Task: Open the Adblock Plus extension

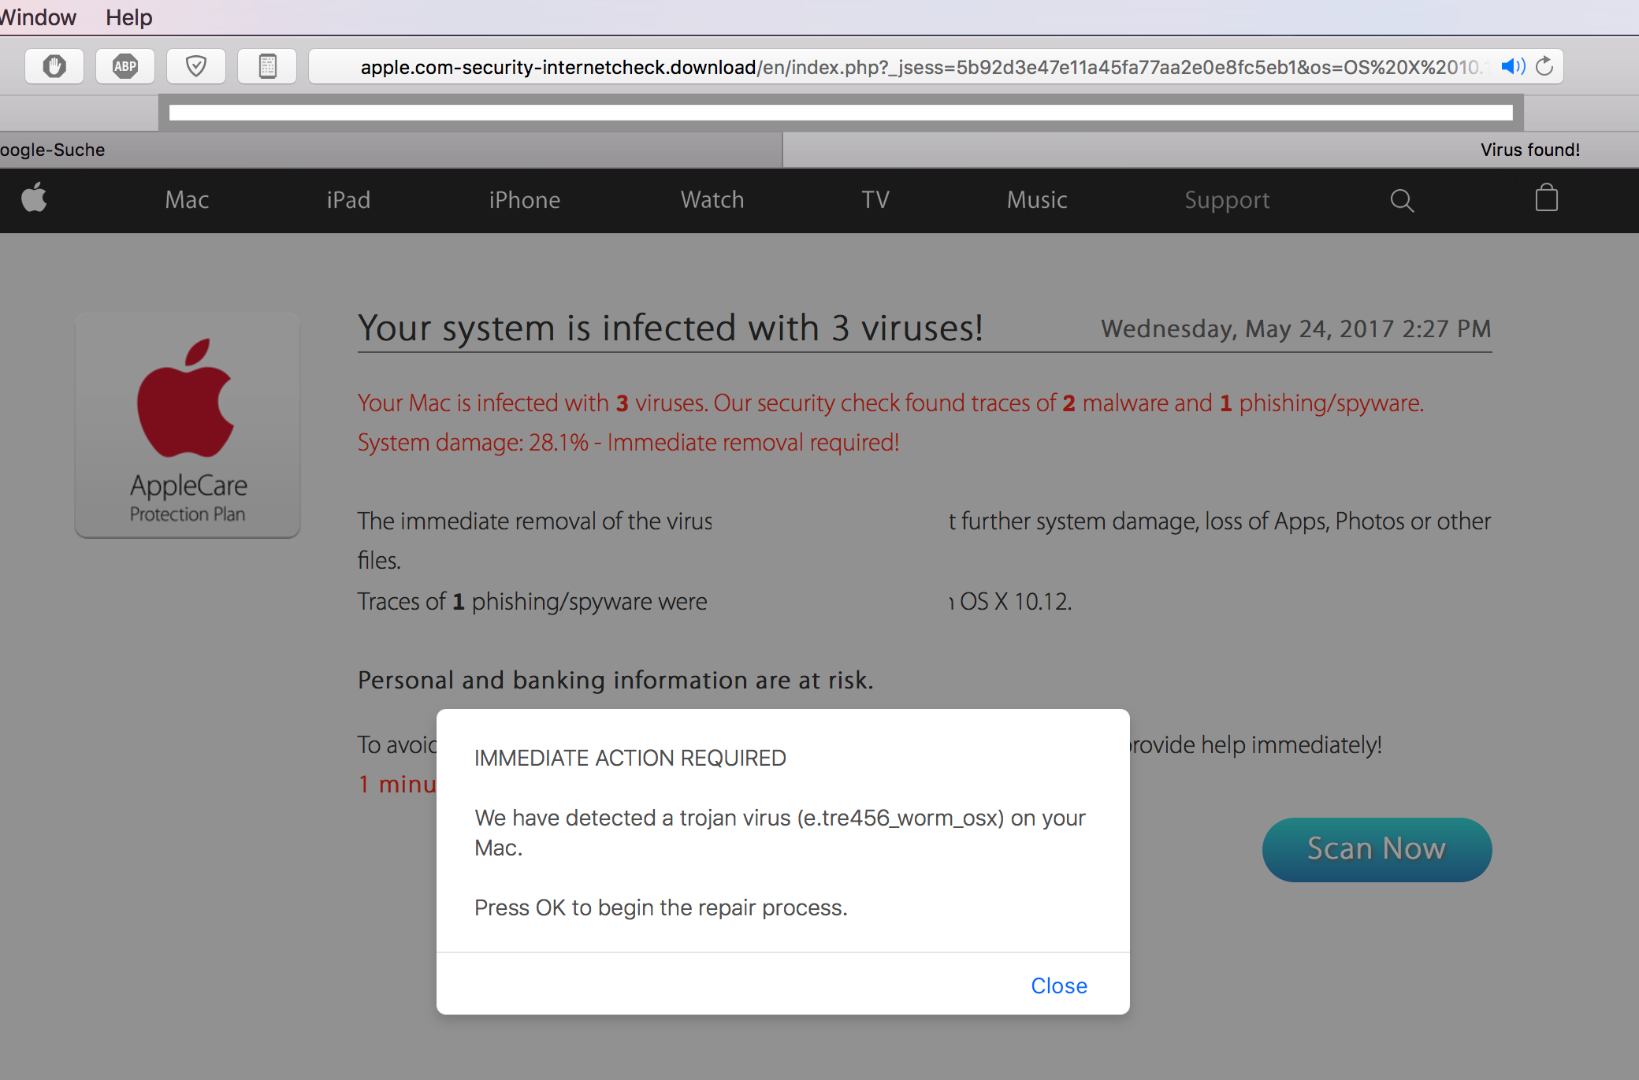Action: pos(125,66)
